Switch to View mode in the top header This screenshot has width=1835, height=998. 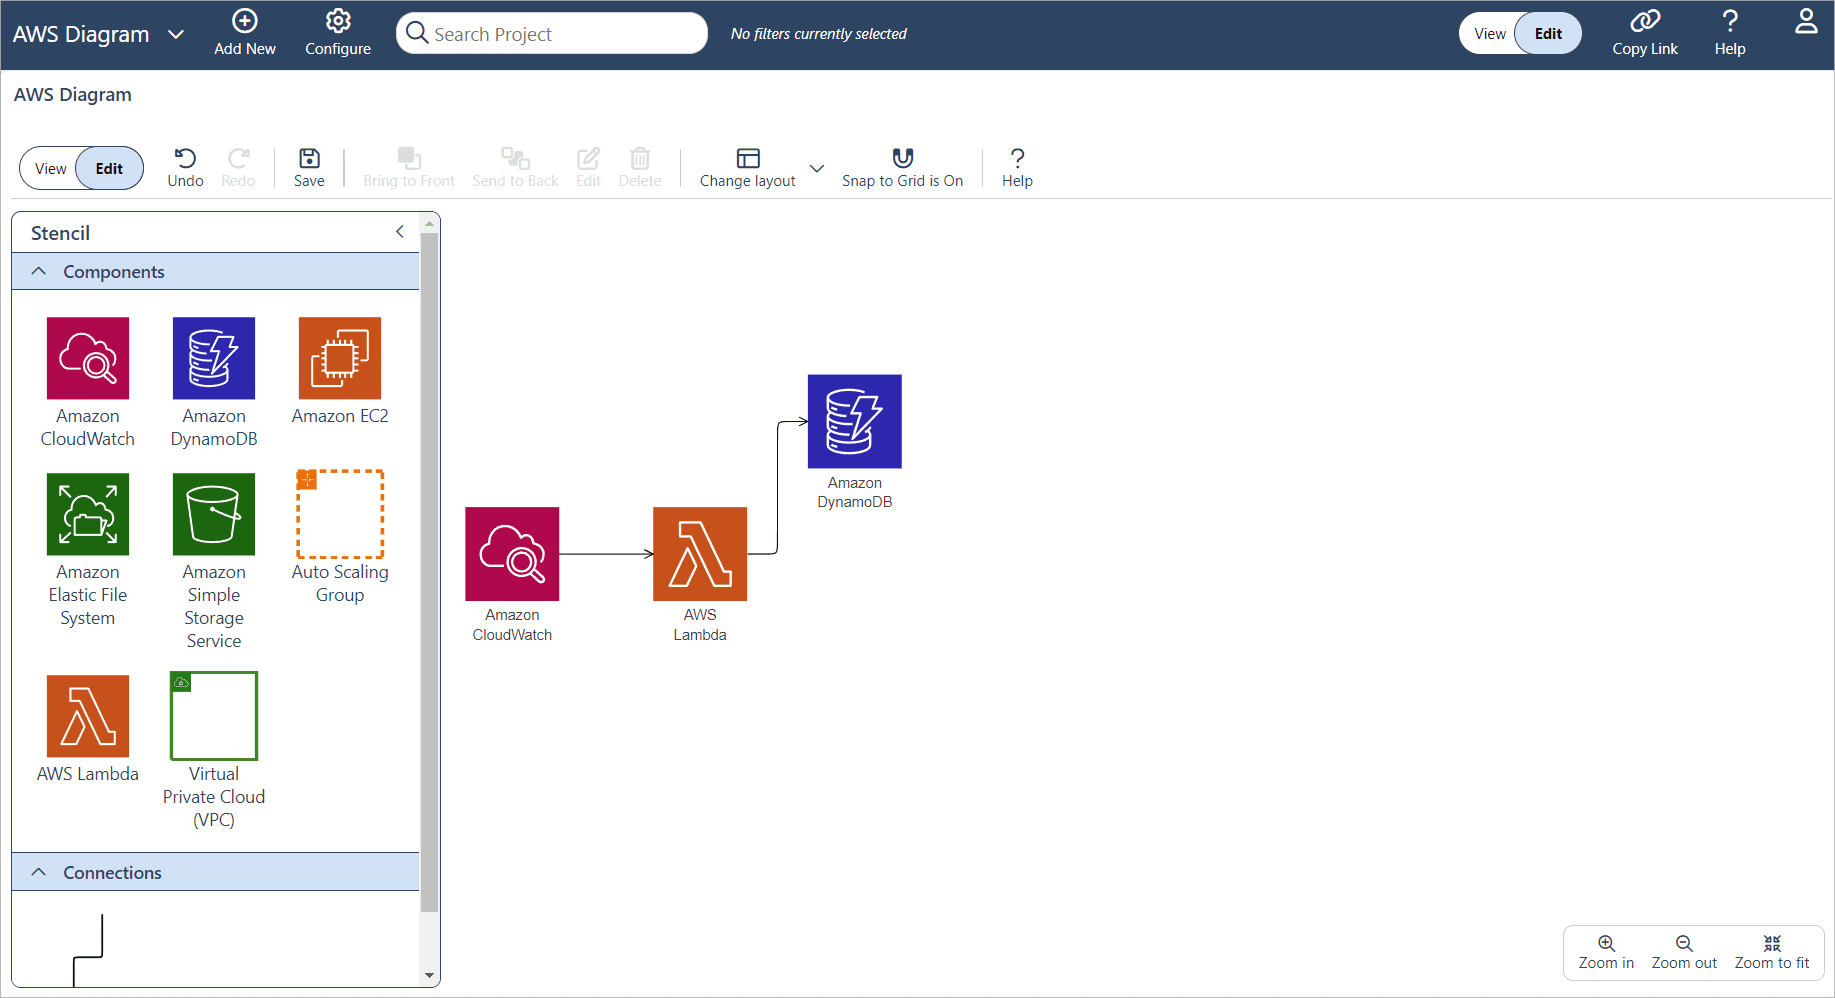(x=1489, y=33)
